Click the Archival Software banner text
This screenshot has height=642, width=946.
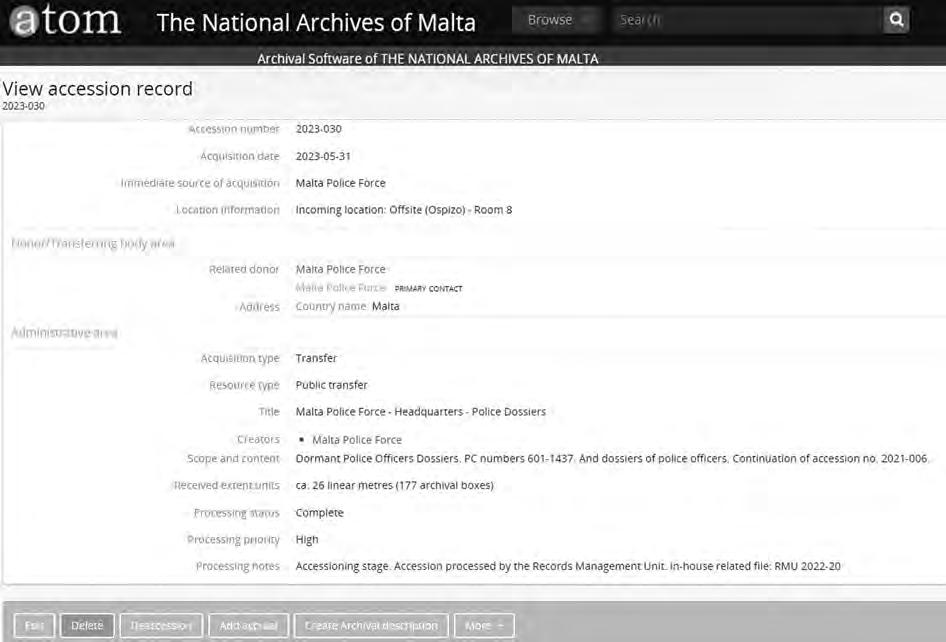point(428,59)
